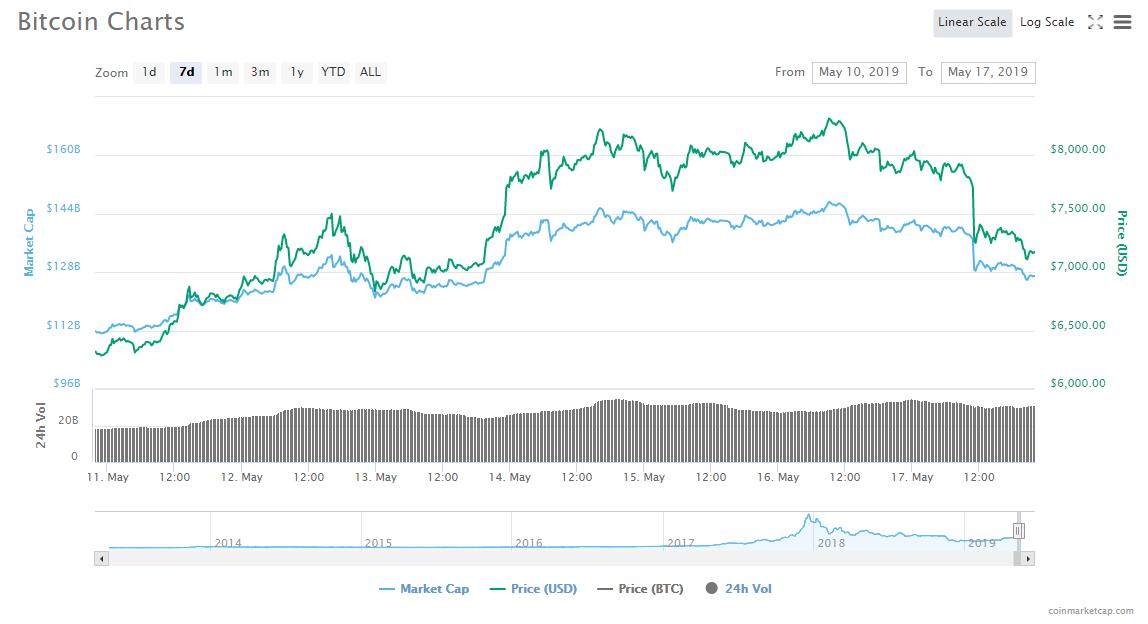
Task: Click the From date field
Action: click(859, 72)
